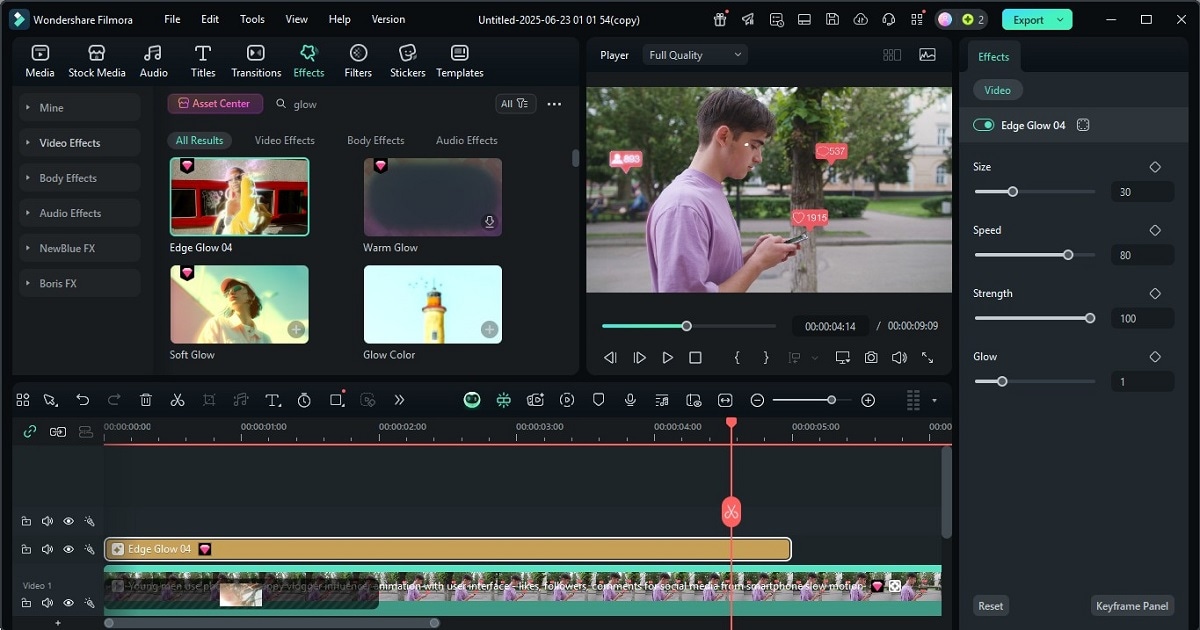Click the voiceover microphone icon

[630, 400]
